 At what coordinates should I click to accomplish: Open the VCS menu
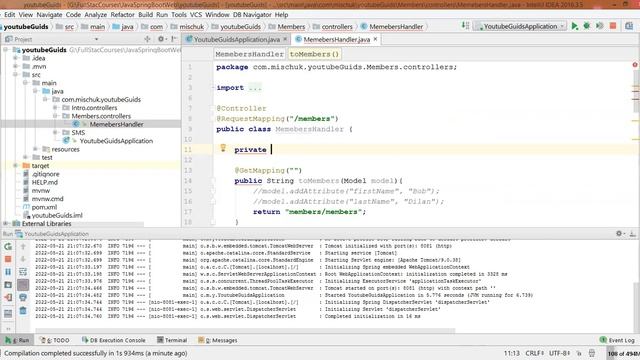196,15
